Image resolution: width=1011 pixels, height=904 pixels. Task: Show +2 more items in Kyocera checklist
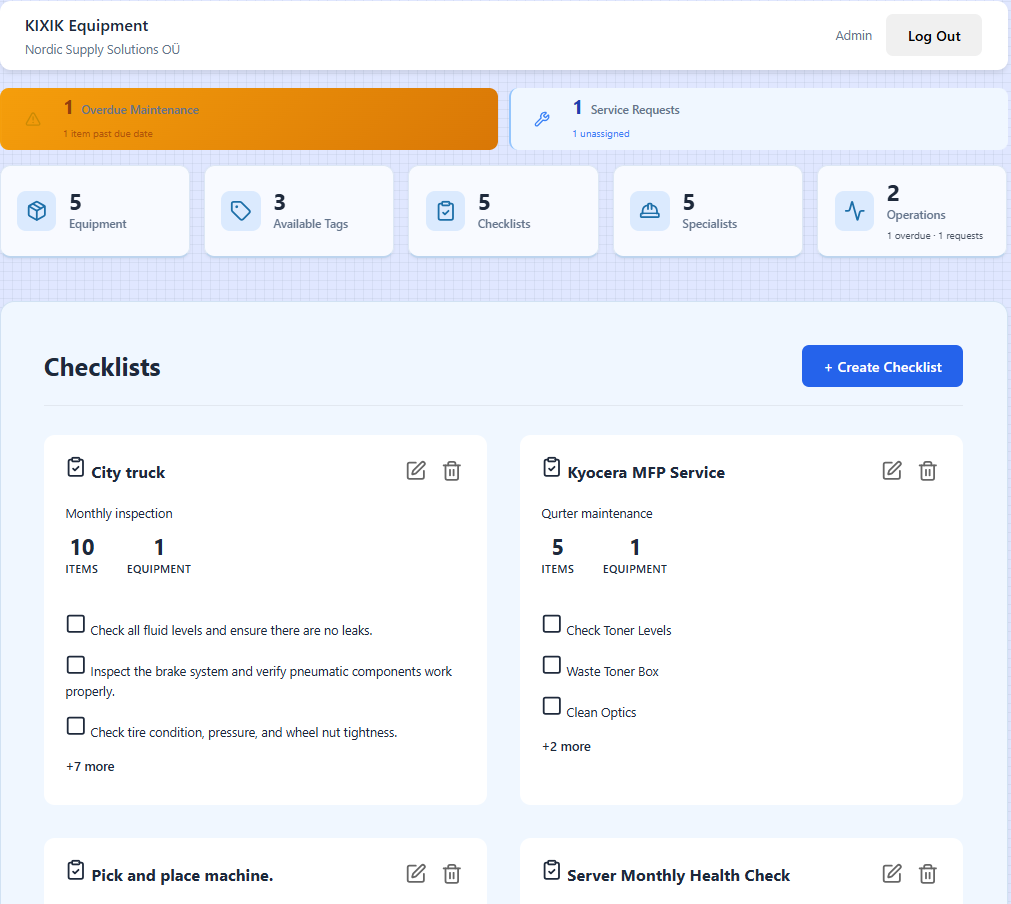coord(566,747)
